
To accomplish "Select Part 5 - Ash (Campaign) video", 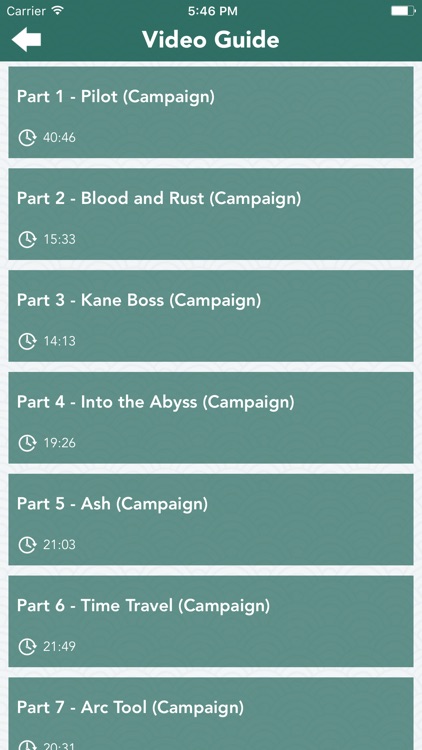I will (211, 519).
